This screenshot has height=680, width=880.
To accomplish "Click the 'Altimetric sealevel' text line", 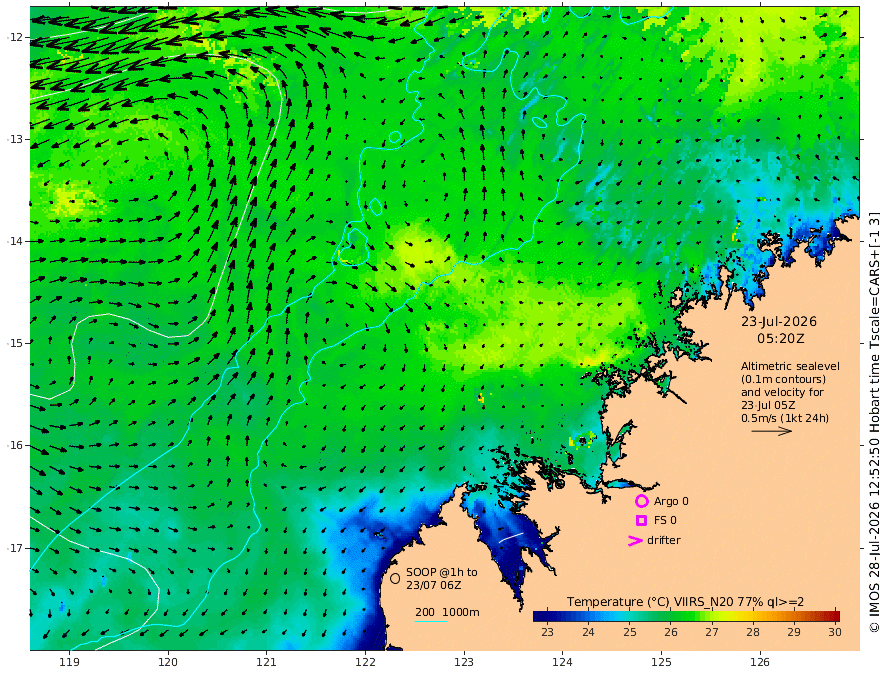I will 790,366.
